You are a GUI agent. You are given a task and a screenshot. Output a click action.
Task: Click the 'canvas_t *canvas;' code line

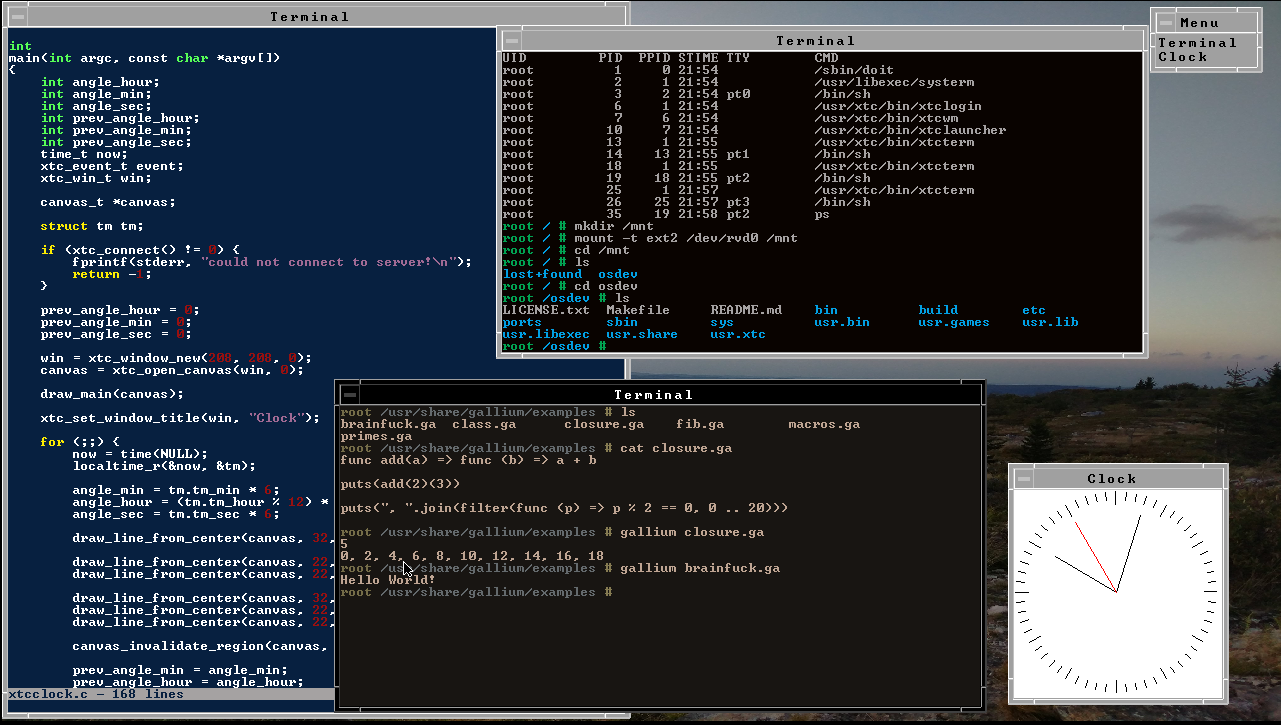point(108,202)
